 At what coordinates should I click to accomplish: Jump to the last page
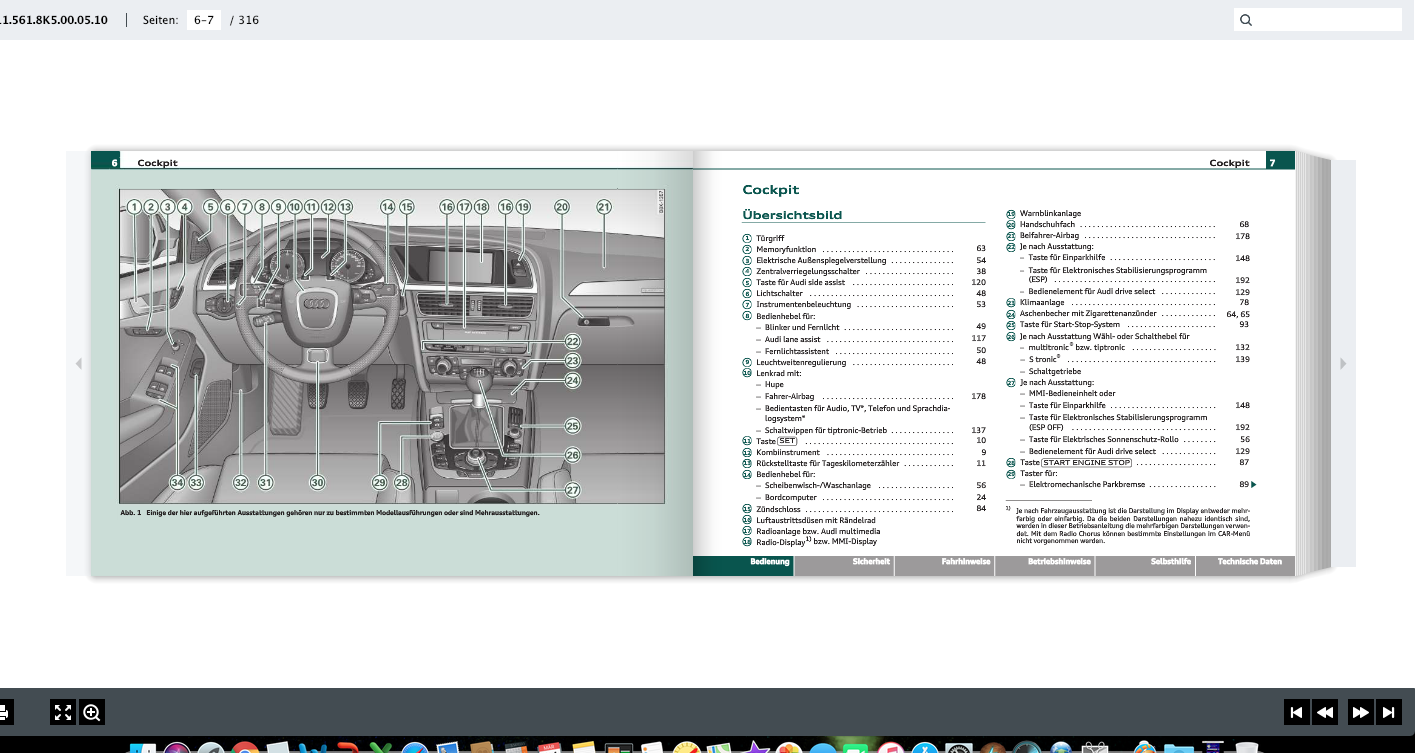point(1388,713)
